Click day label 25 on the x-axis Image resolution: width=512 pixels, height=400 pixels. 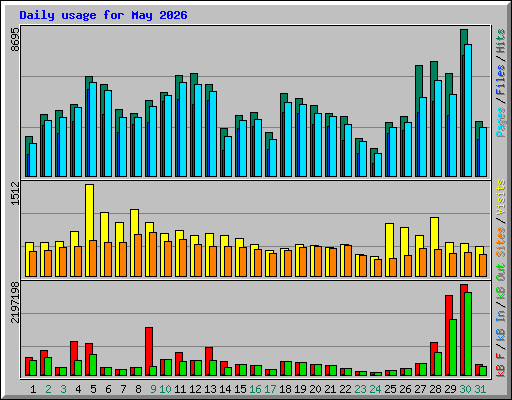point(390,389)
